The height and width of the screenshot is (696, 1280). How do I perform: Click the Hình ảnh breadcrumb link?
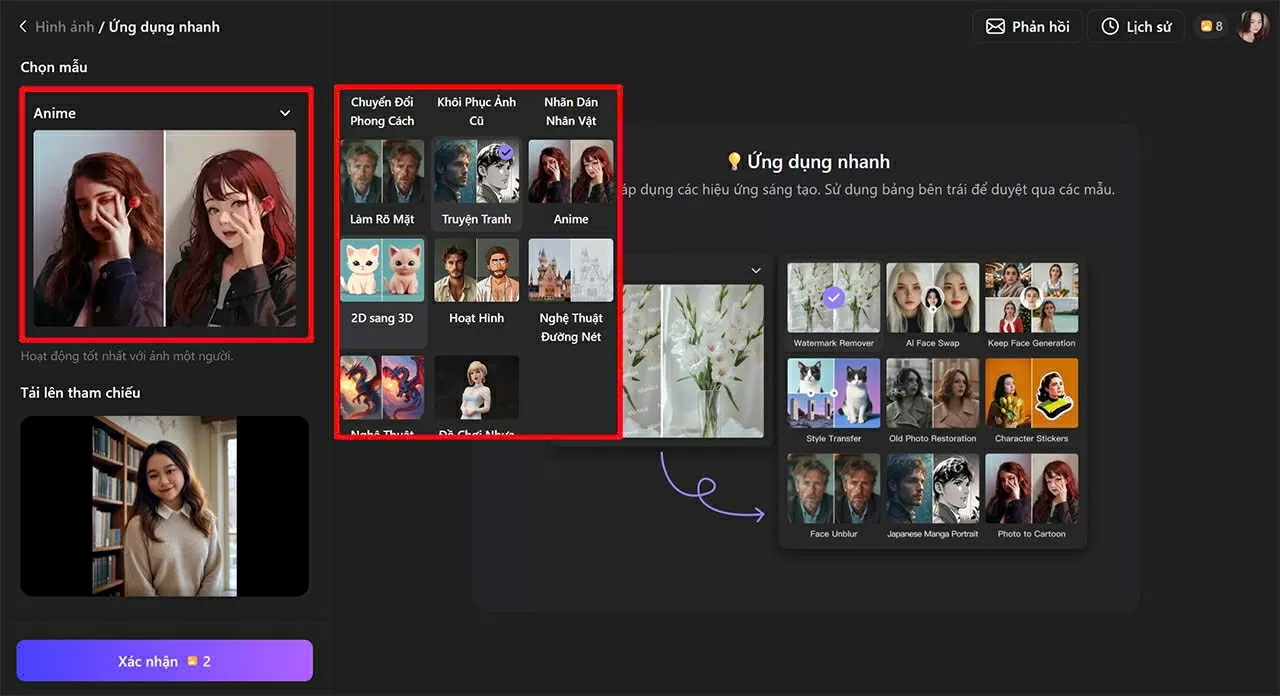[64, 27]
